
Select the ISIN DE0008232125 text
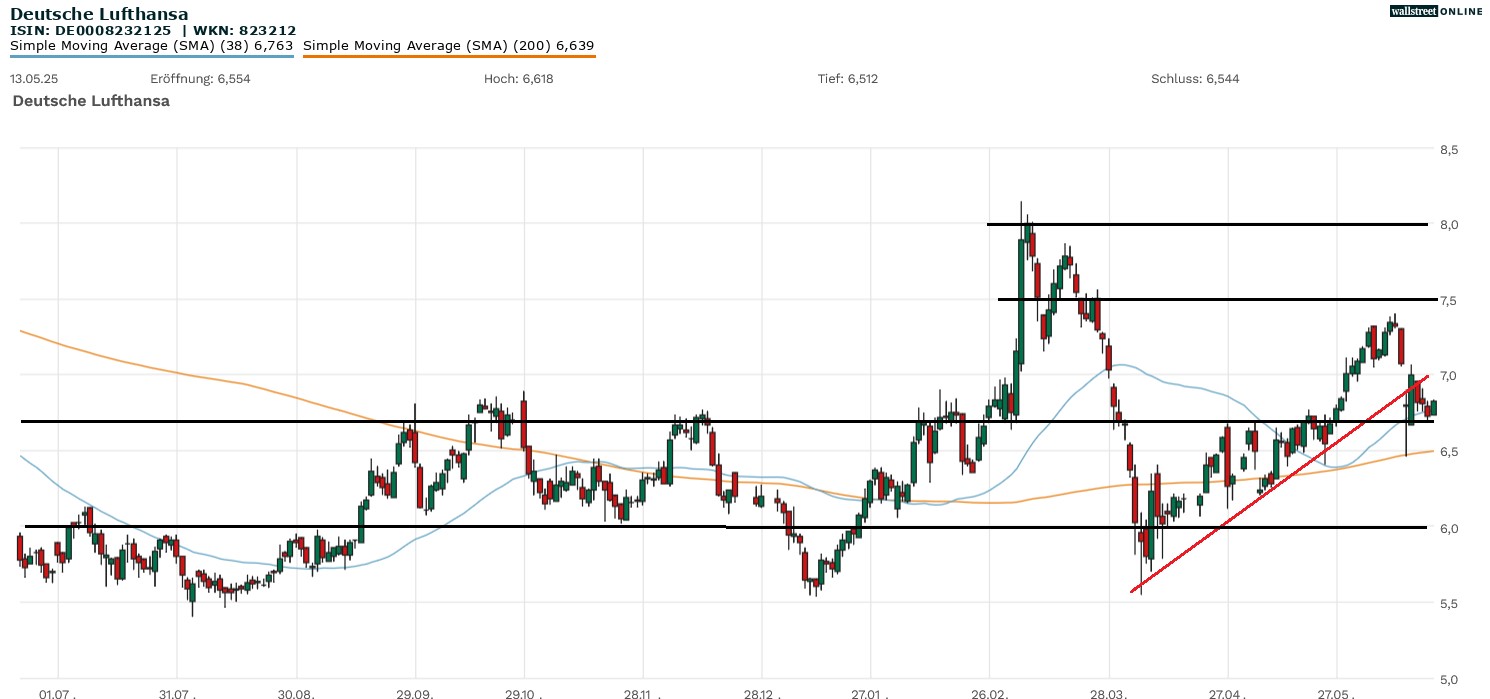pos(90,31)
